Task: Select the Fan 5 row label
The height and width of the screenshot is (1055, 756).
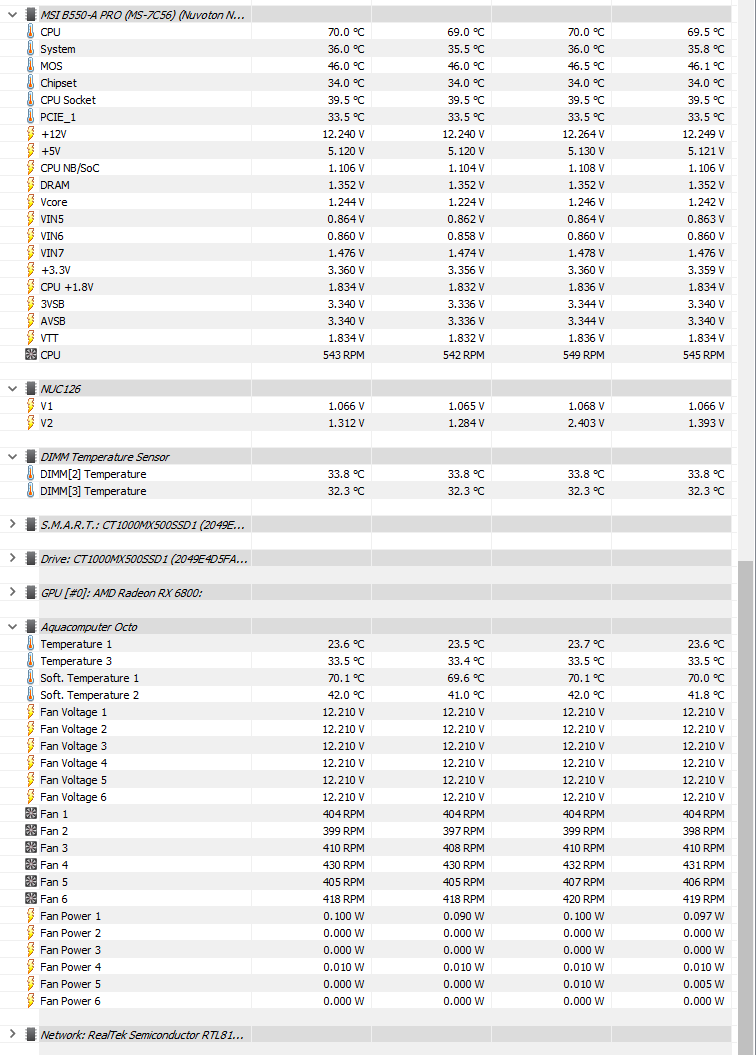Action: (x=54, y=881)
